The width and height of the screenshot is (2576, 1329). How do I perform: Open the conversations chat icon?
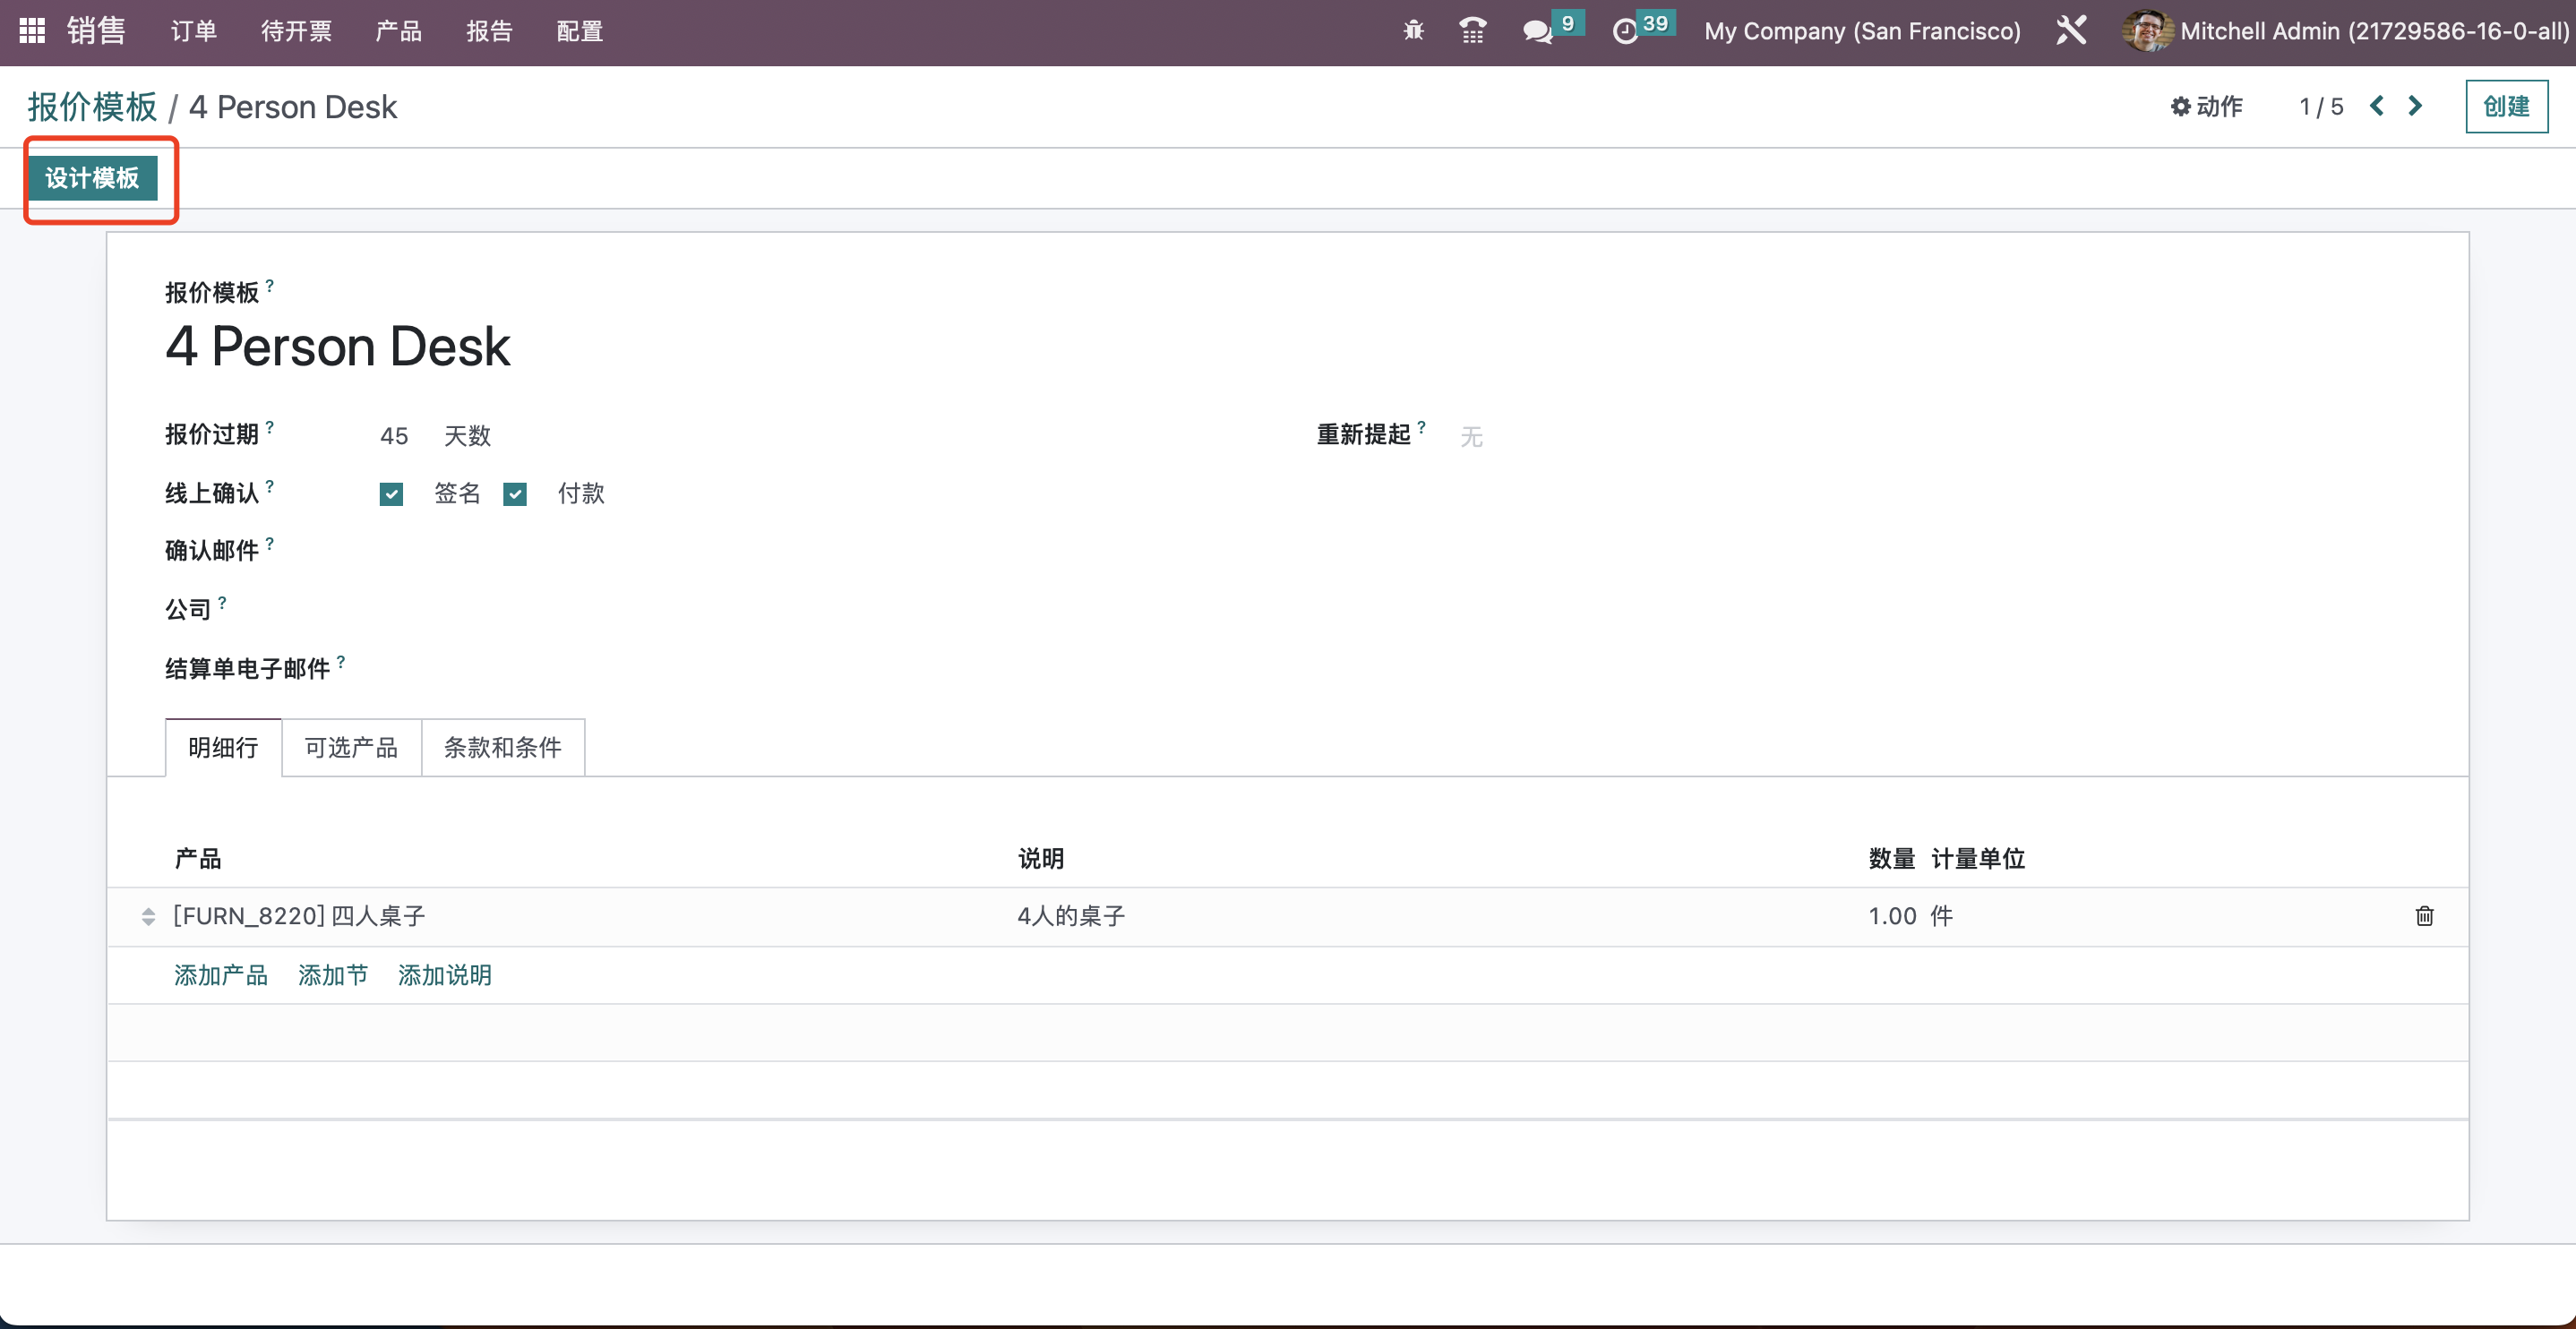tap(1537, 32)
